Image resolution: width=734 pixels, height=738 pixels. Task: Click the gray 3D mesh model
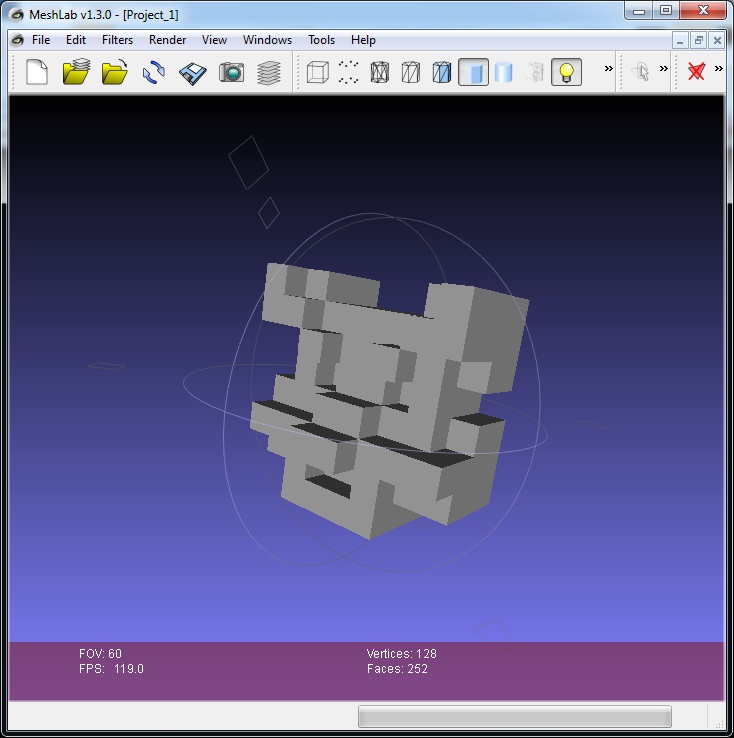391,400
